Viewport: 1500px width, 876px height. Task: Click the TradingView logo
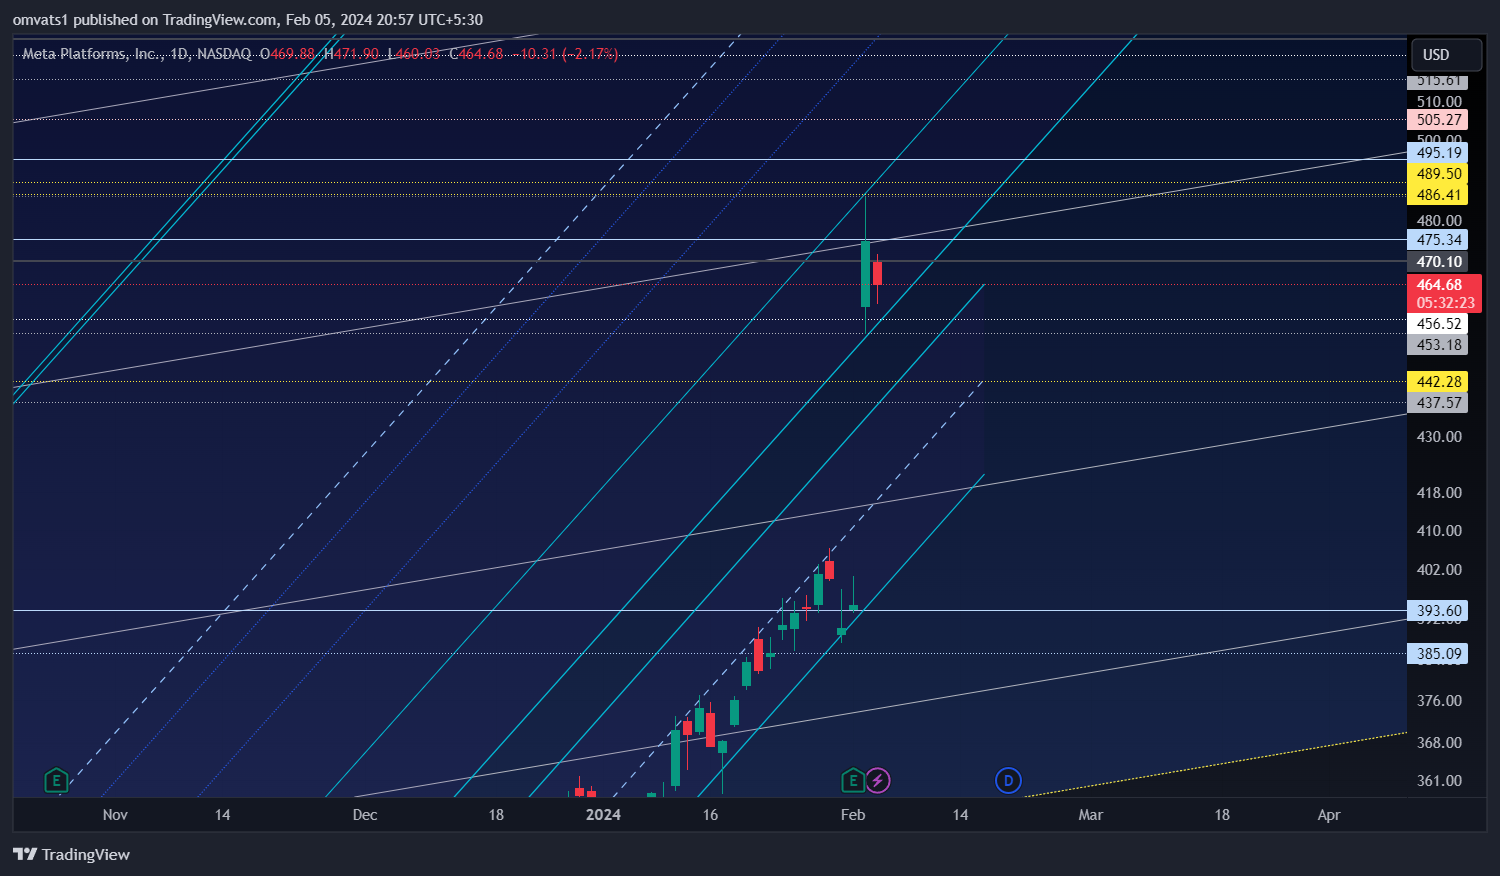[x=71, y=854]
